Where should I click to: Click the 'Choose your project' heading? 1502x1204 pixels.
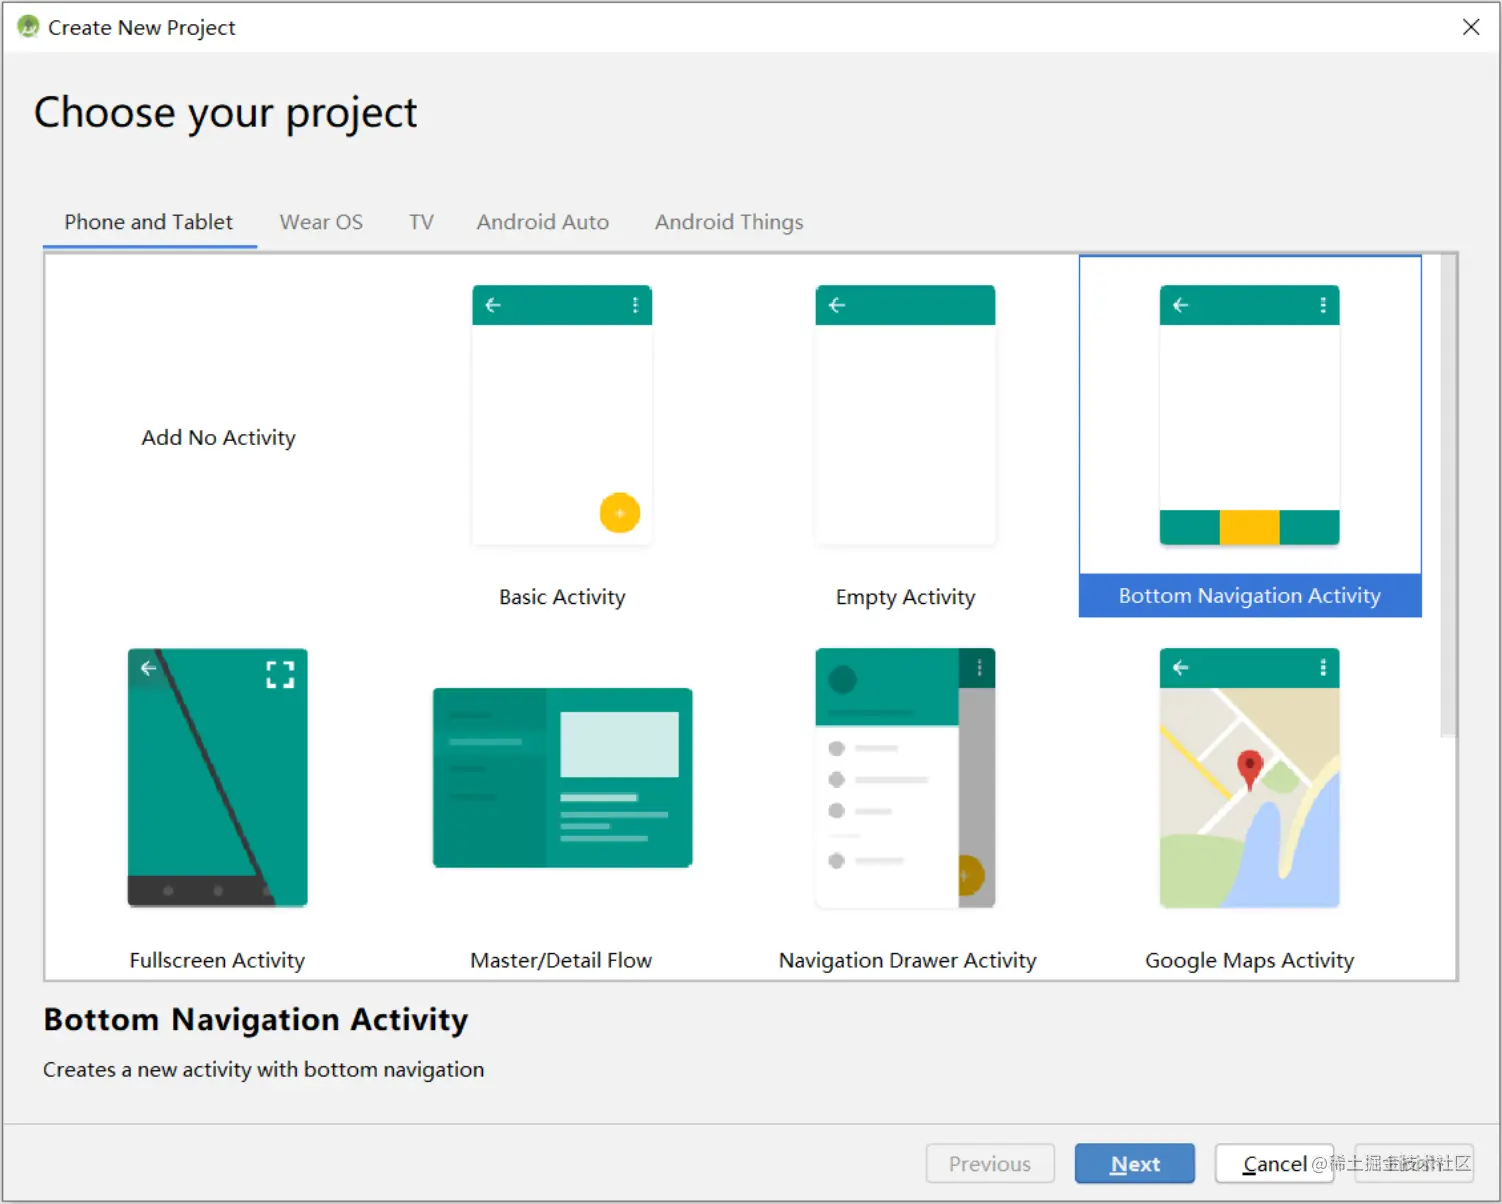[226, 113]
